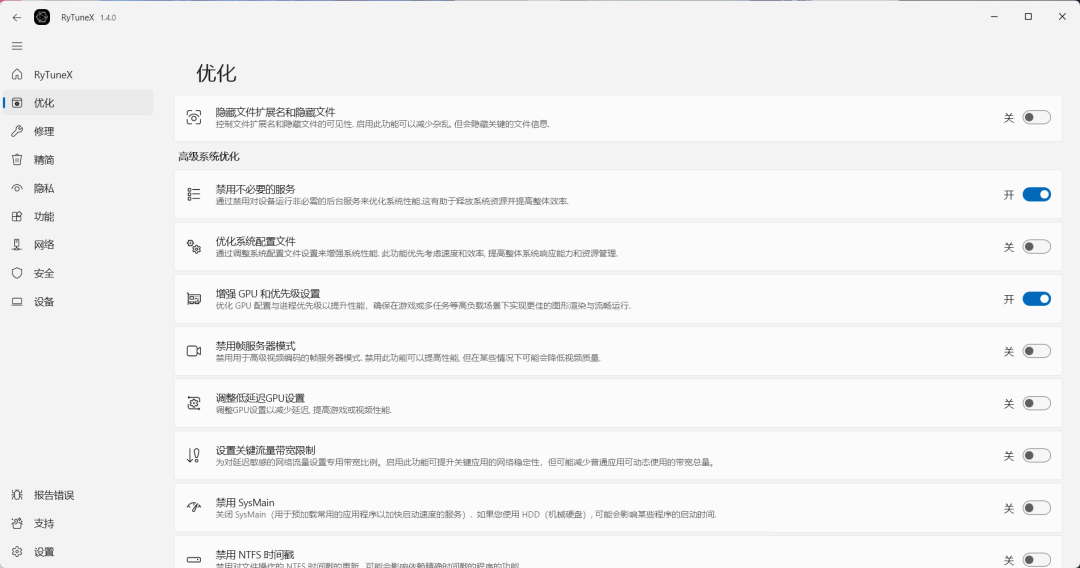This screenshot has width=1080, height=568.
Task: Open the 设备 page label
Action: [x=44, y=302]
